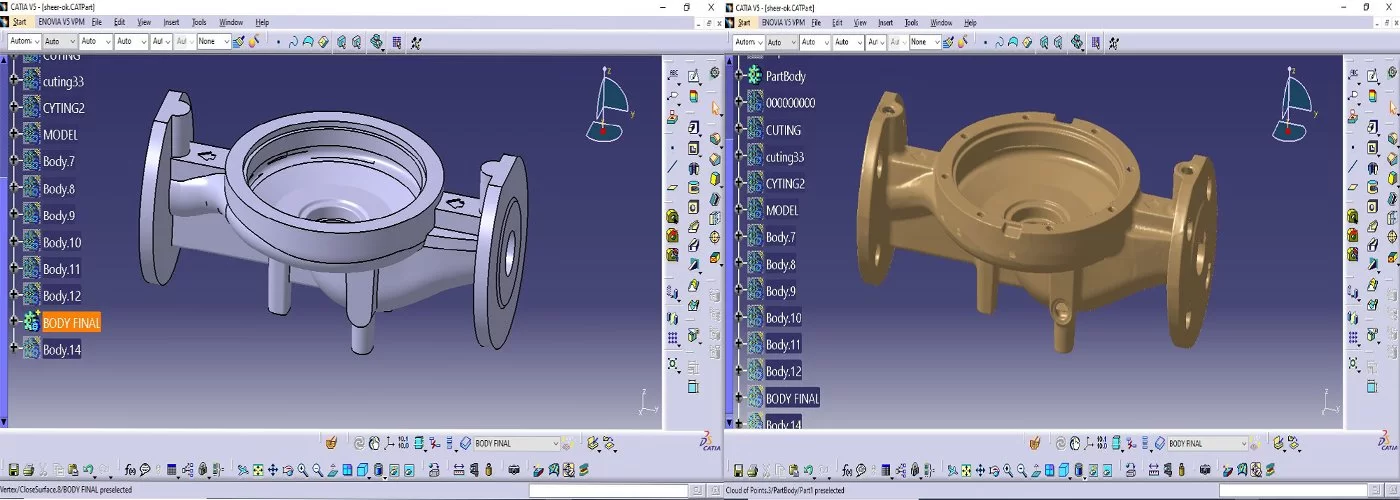Click the Print icon in right window

click(x=751, y=470)
